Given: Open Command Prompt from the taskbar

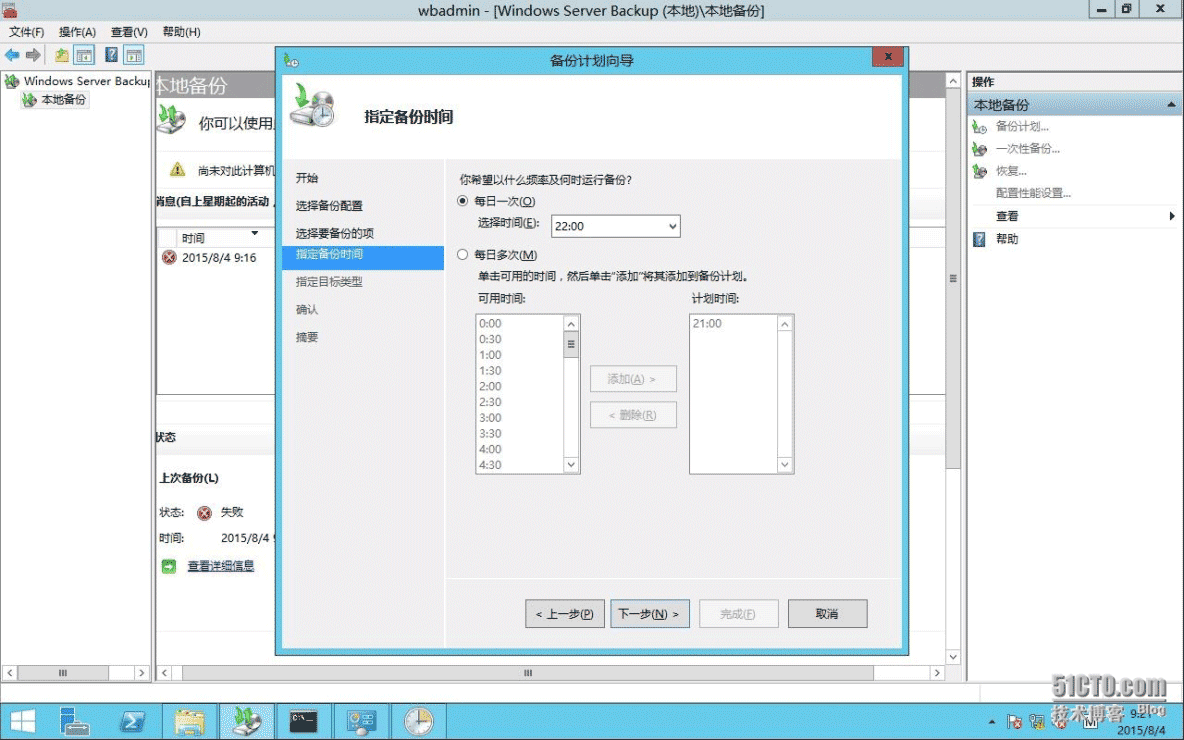Looking at the screenshot, I should click(303, 721).
